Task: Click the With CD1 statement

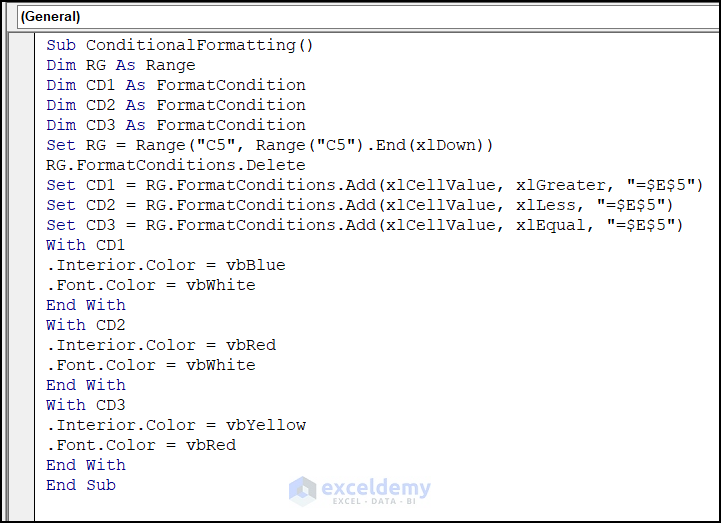Action: [86, 245]
